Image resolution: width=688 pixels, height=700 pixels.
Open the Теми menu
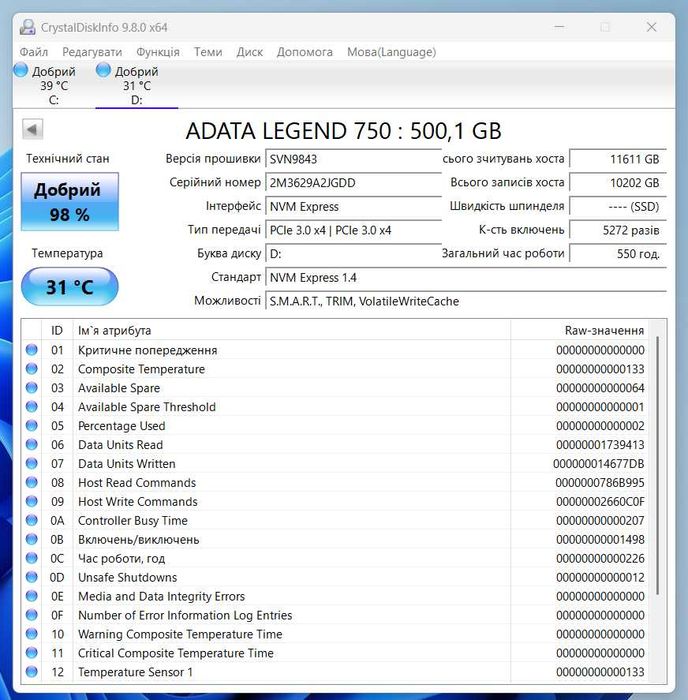click(x=208, y=52)
